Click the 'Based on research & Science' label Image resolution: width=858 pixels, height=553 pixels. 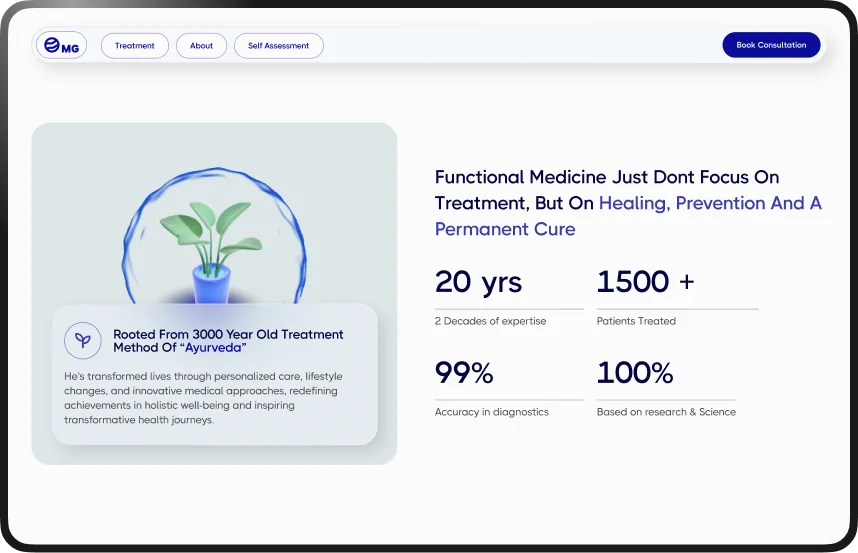tap(666, 412)
